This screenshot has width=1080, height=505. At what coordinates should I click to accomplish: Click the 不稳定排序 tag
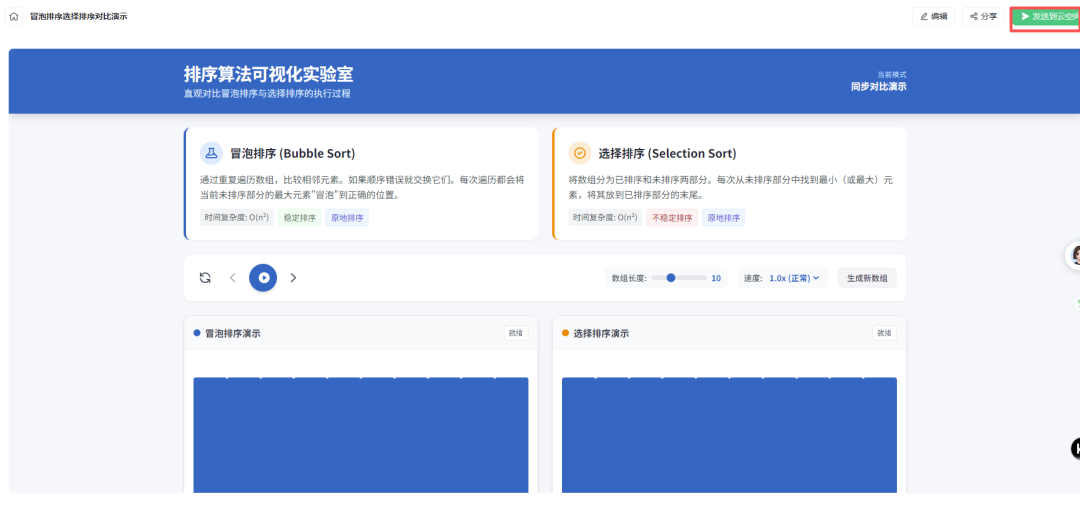pos(672,218)
